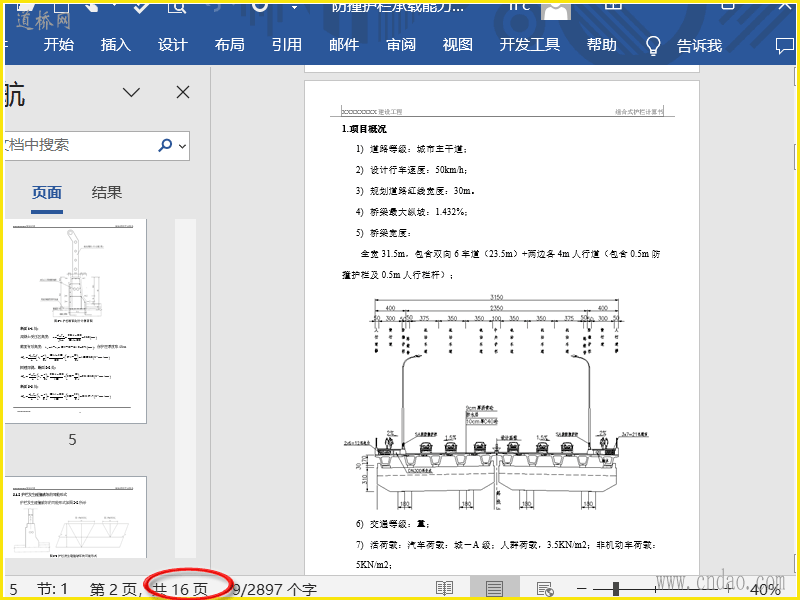800x600 pixels.
Task: Click 第 2 页 page indicator
Action: pyautogui.click(x=116, y=589)
